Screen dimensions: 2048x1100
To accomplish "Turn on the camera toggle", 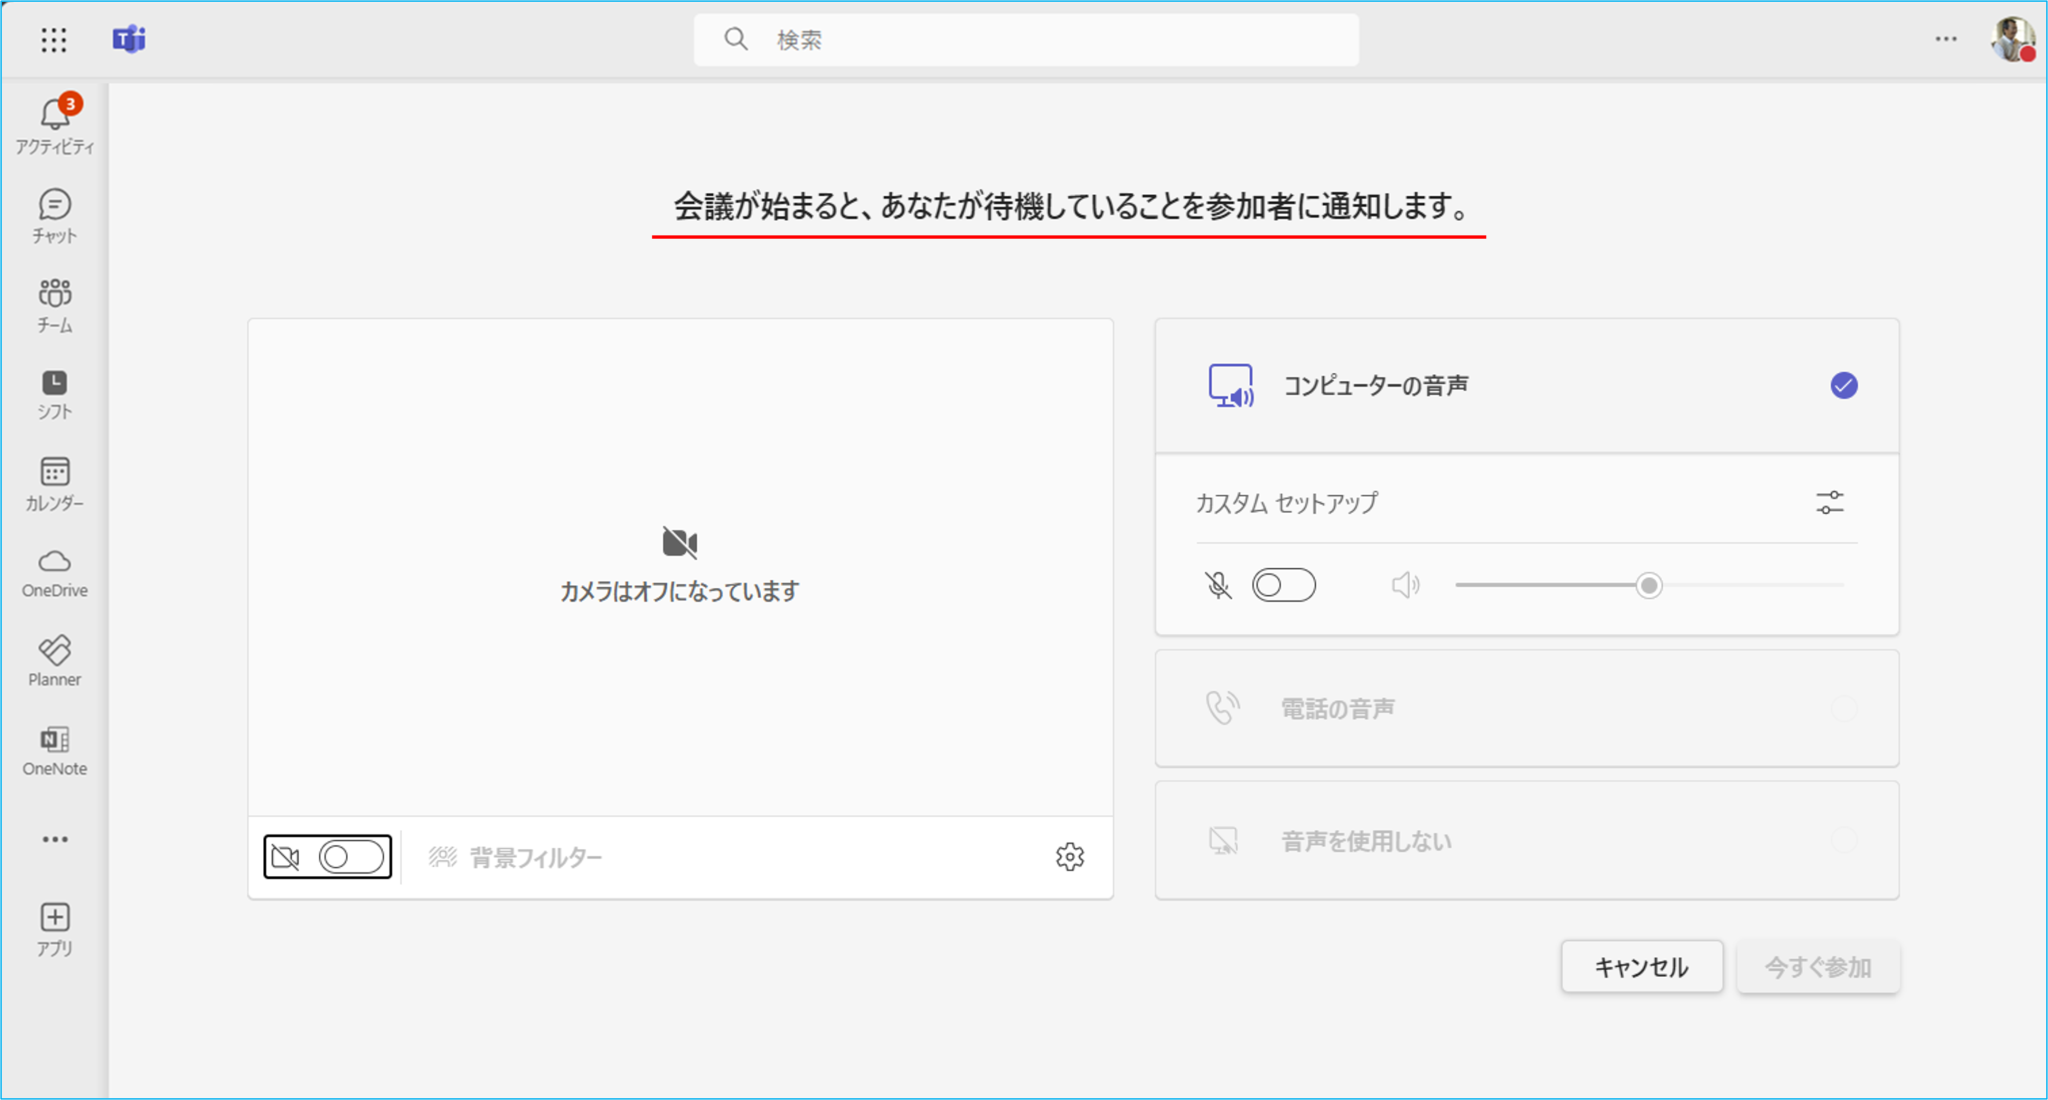I will coord(351,857).
